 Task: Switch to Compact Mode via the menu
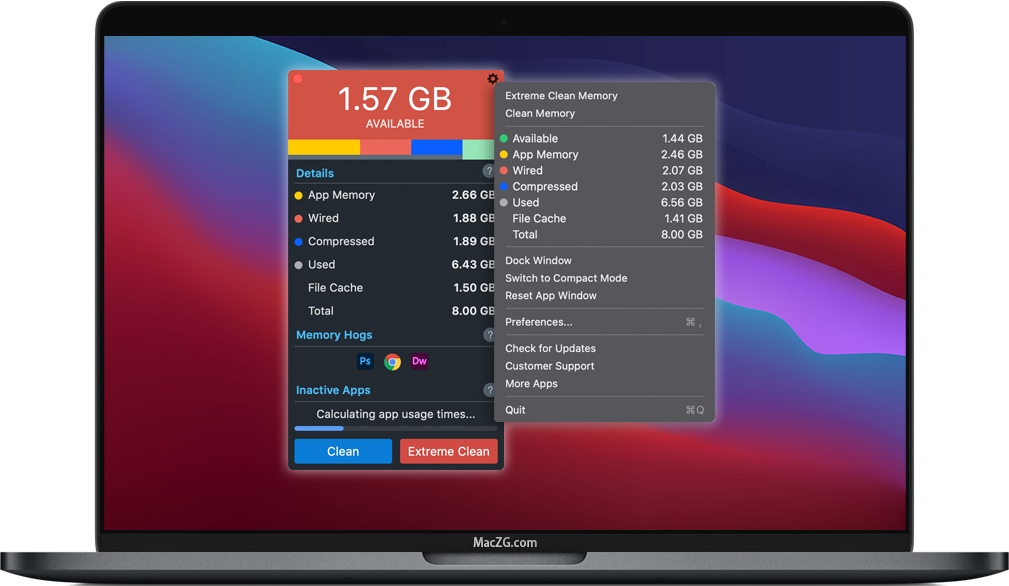(x=566, y=278)
